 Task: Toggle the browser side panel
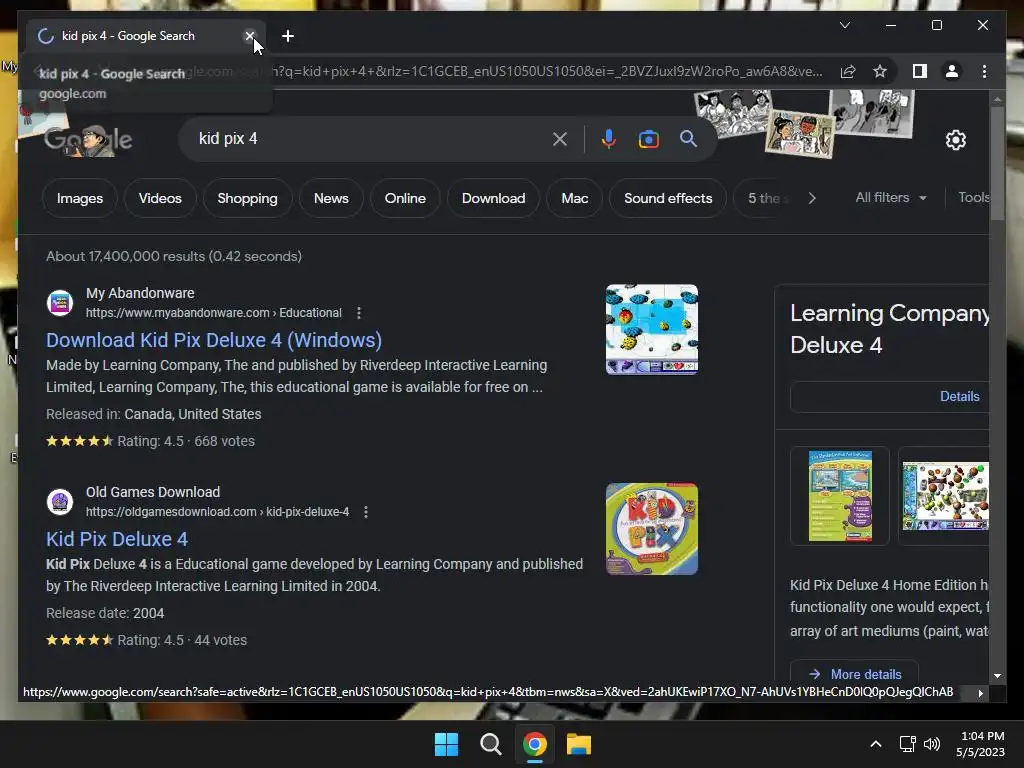click(x=920, y=71)
